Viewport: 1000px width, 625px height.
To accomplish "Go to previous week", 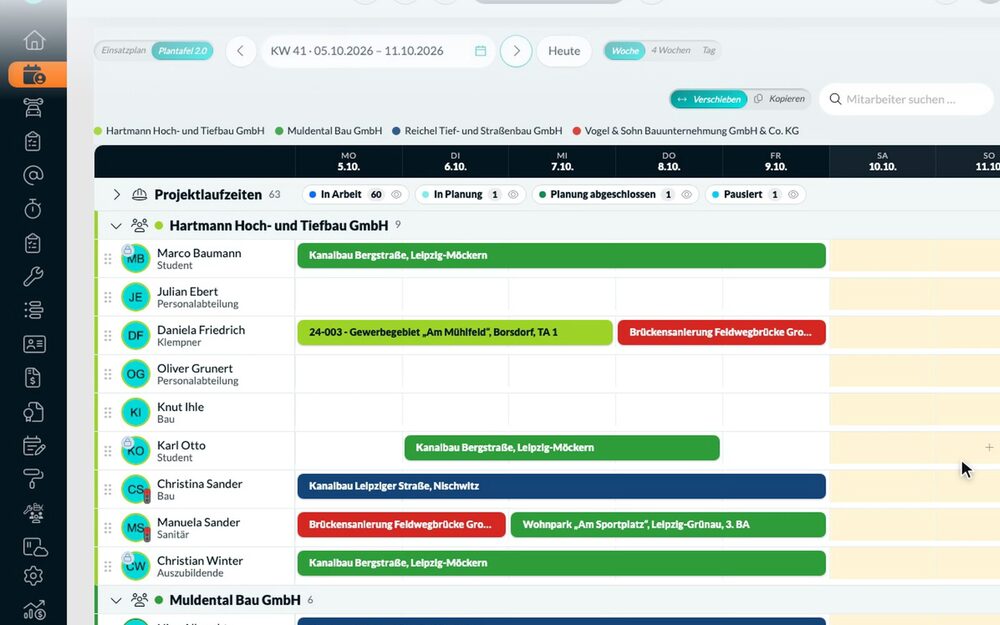I will click(240, 51).
